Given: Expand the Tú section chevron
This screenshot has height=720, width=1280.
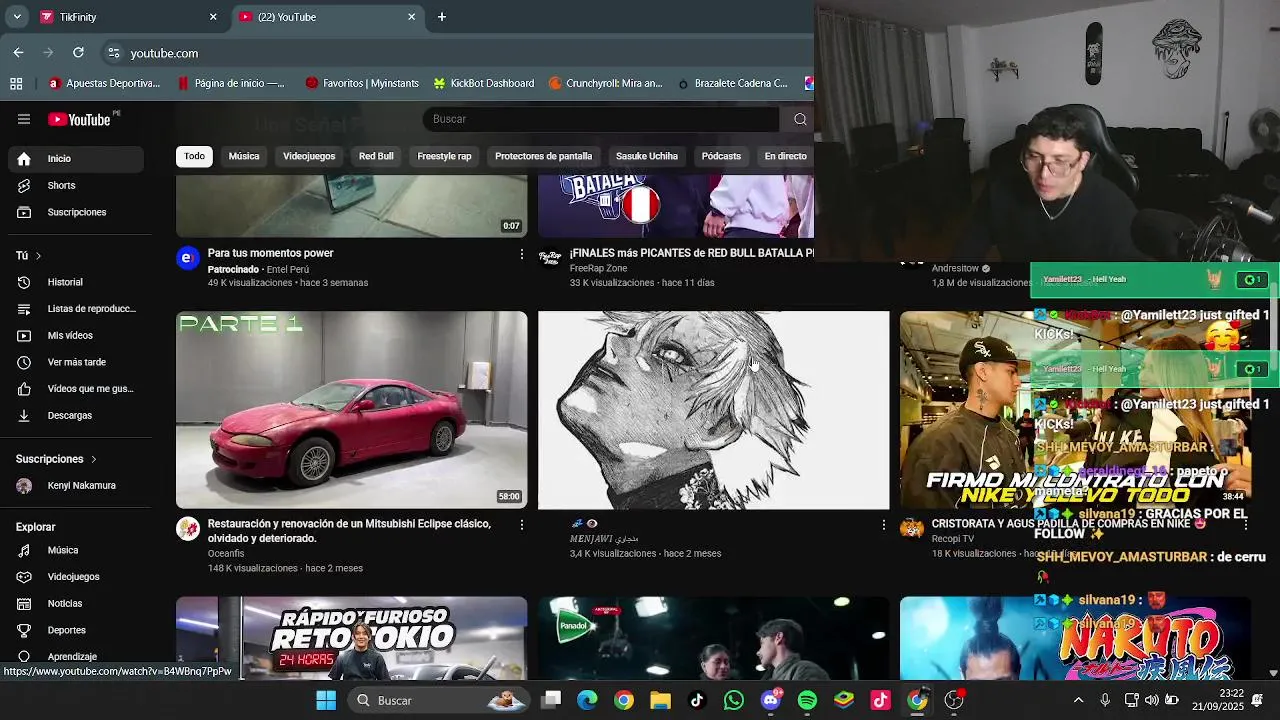Looking at the screenshot, I should (x=38, y=256).
